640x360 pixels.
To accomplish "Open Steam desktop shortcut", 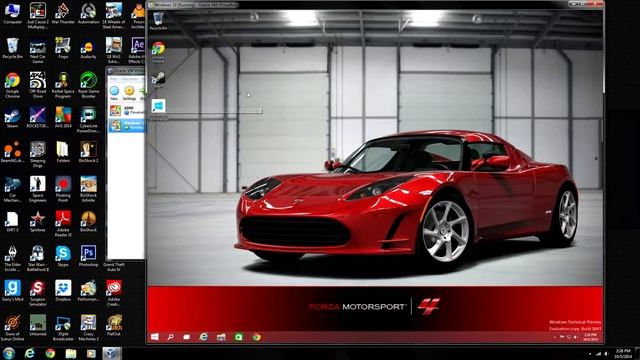I will click(12, 118).
